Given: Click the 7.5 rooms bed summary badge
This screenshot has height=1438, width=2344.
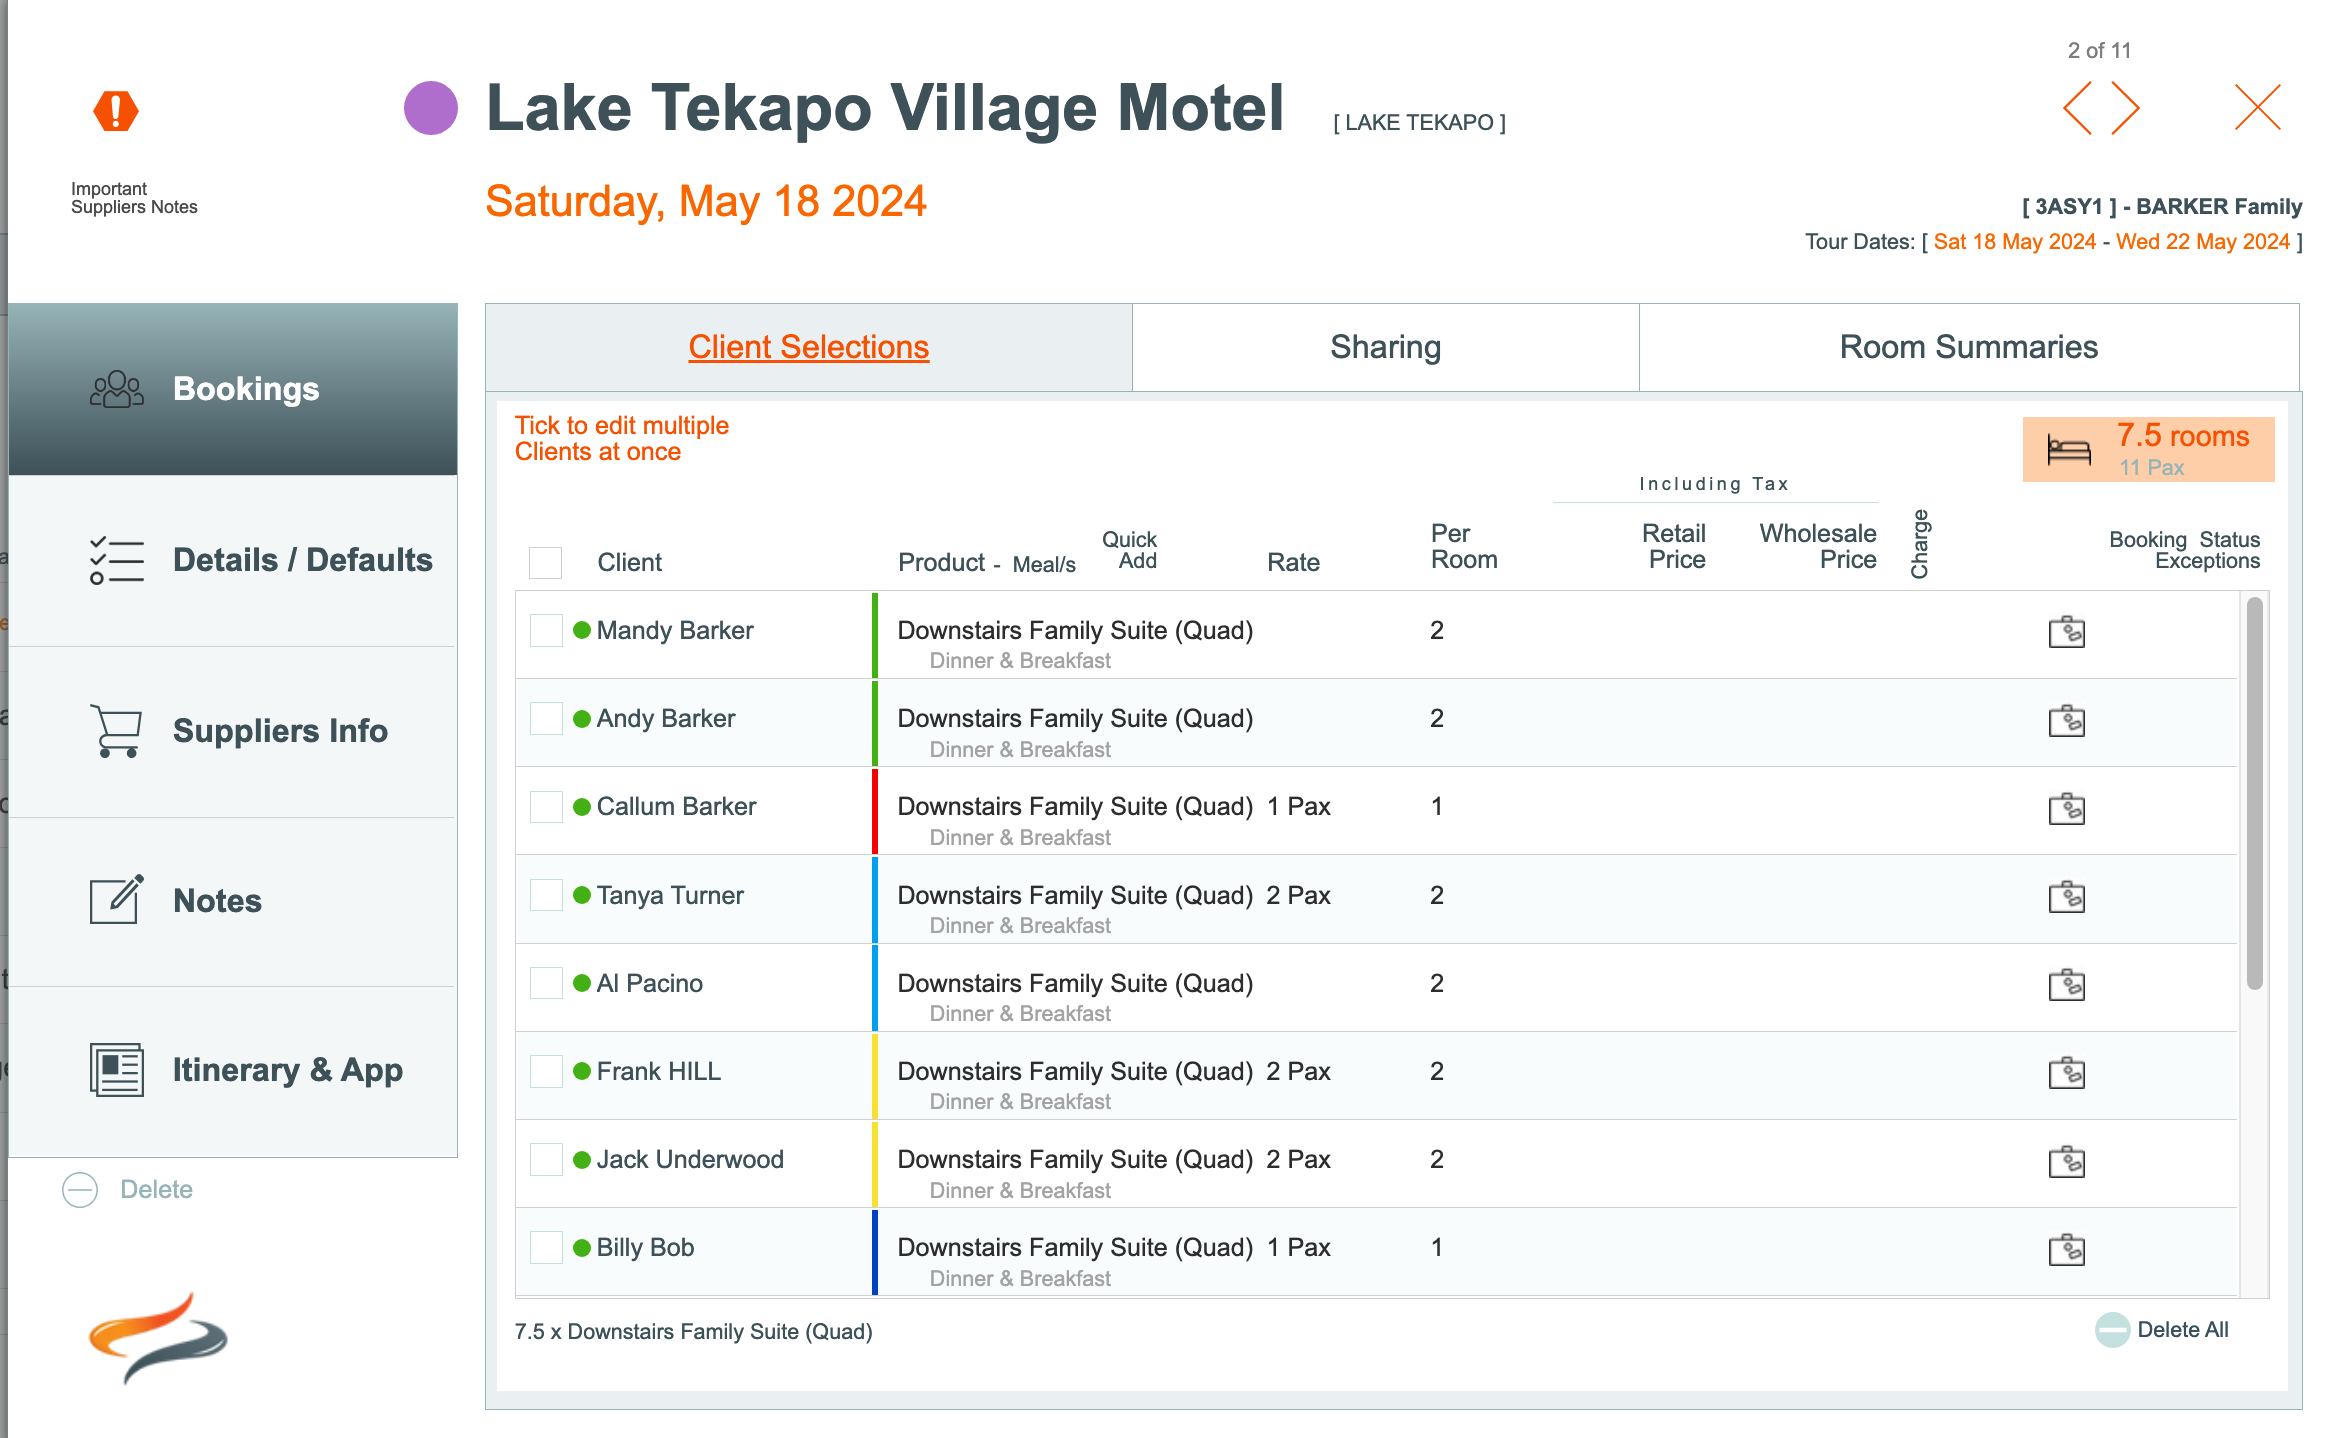Looking at the screenshot, I should (2148, 449).
